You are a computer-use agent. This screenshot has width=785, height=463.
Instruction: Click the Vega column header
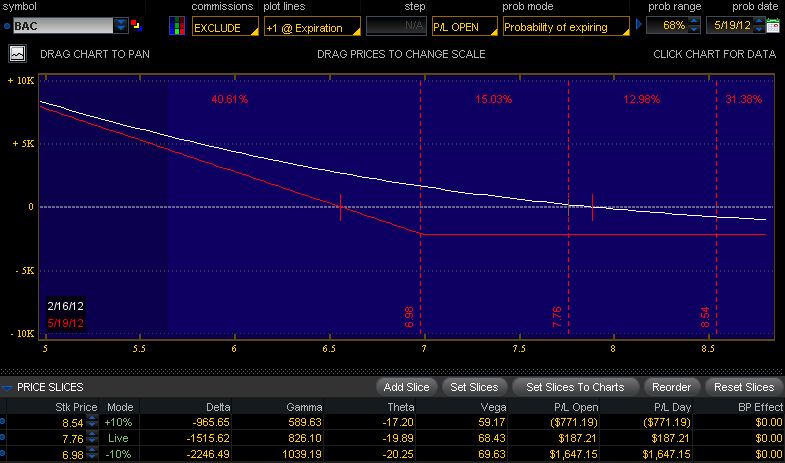493,407
